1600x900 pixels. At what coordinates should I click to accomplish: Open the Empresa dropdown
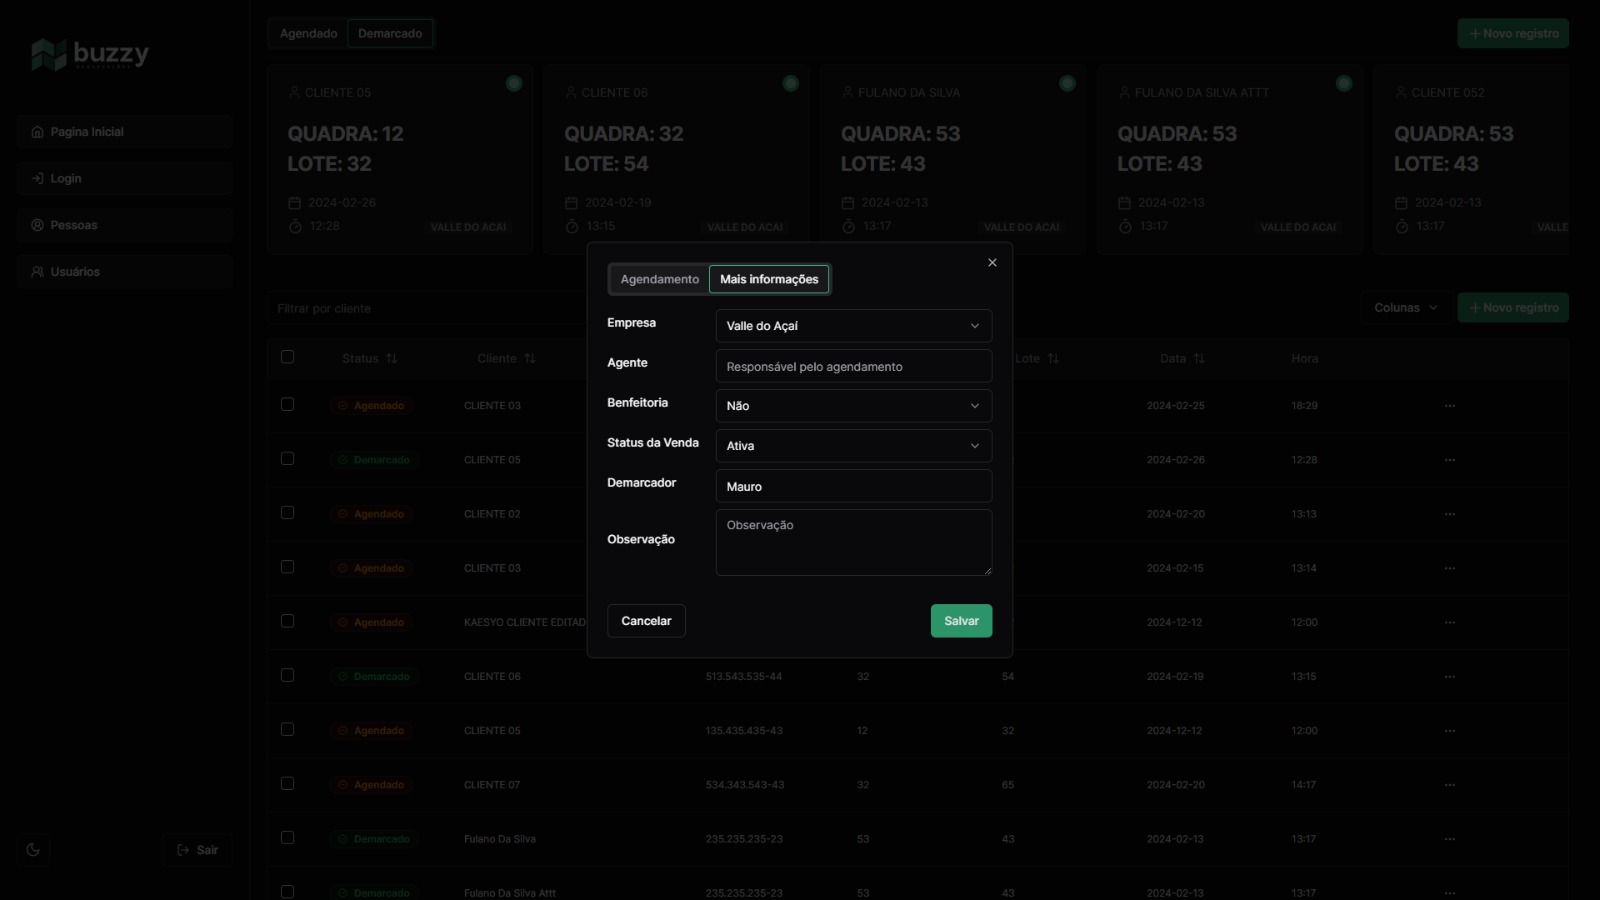point(853,326)
